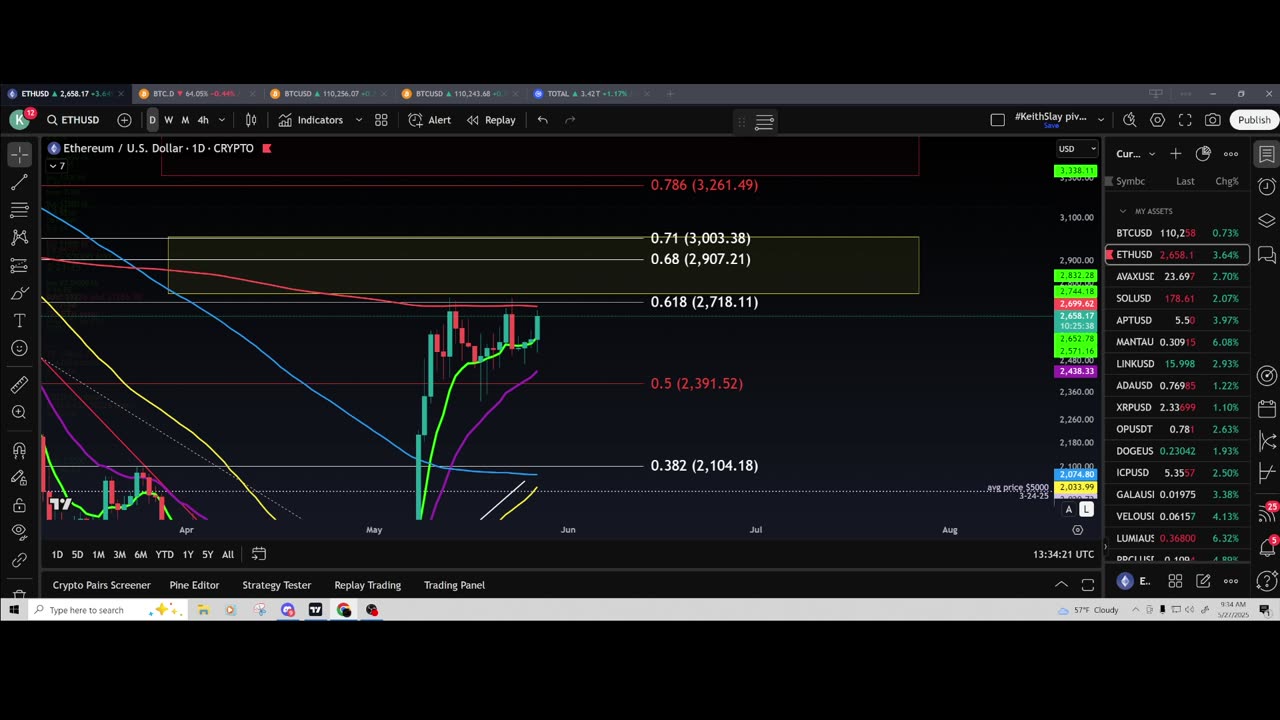Open the object tree layers panel
This screenshot has width=1280, height=720.
(x=1267, y=220)
